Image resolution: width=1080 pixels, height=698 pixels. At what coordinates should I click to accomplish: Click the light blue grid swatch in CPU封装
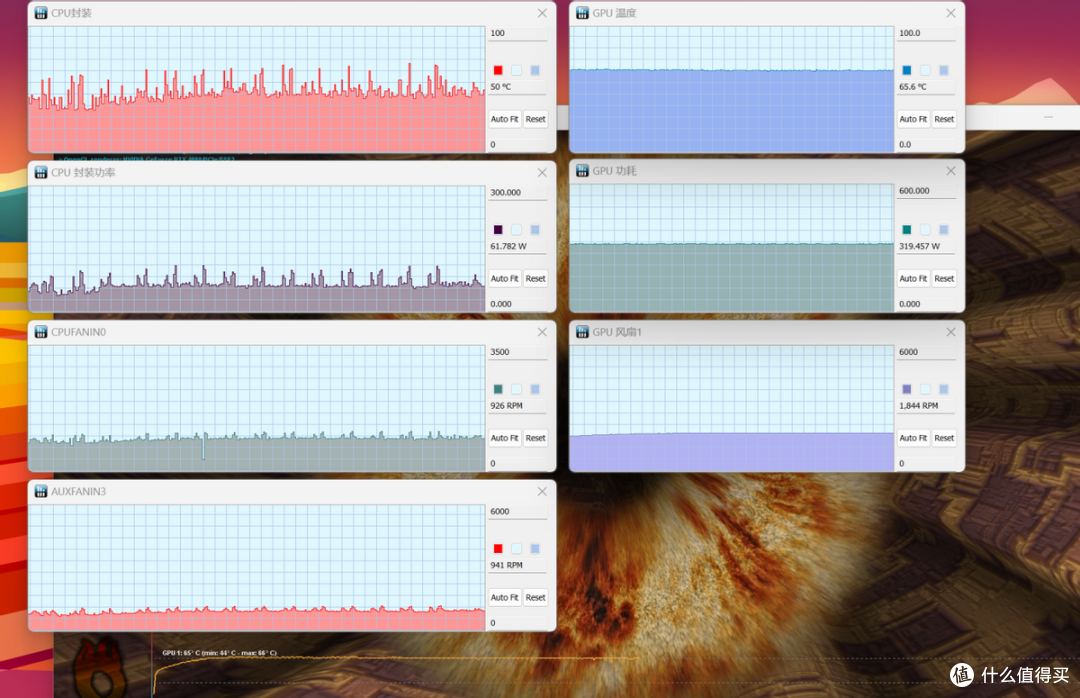pos(535,70)
